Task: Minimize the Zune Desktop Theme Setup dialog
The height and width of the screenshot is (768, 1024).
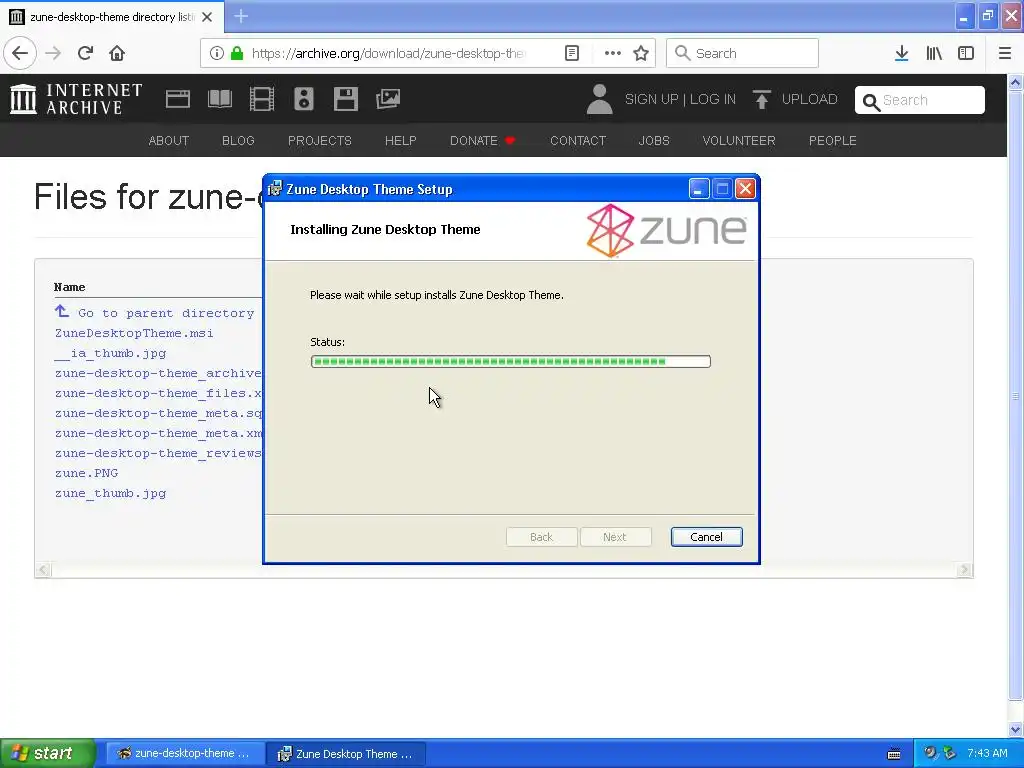Action: (698, 189)
